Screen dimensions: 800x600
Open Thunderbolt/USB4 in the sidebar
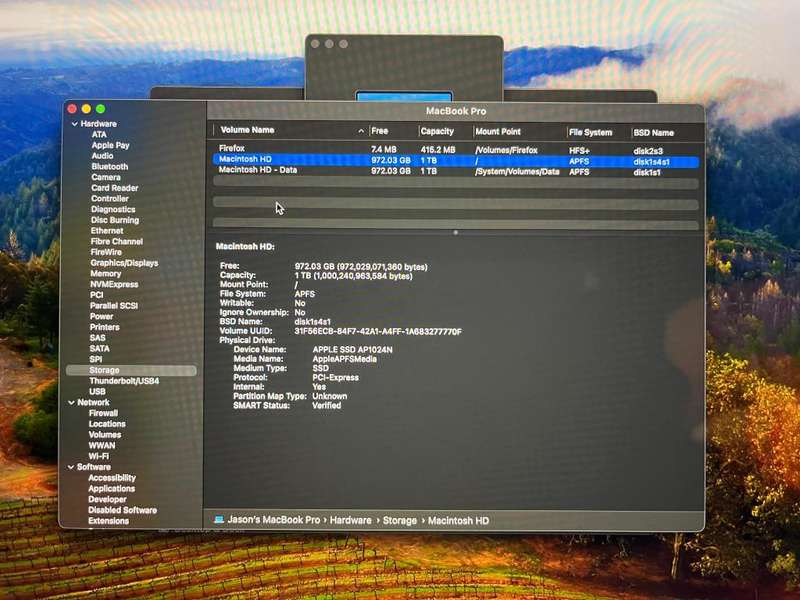pos(124,381)
